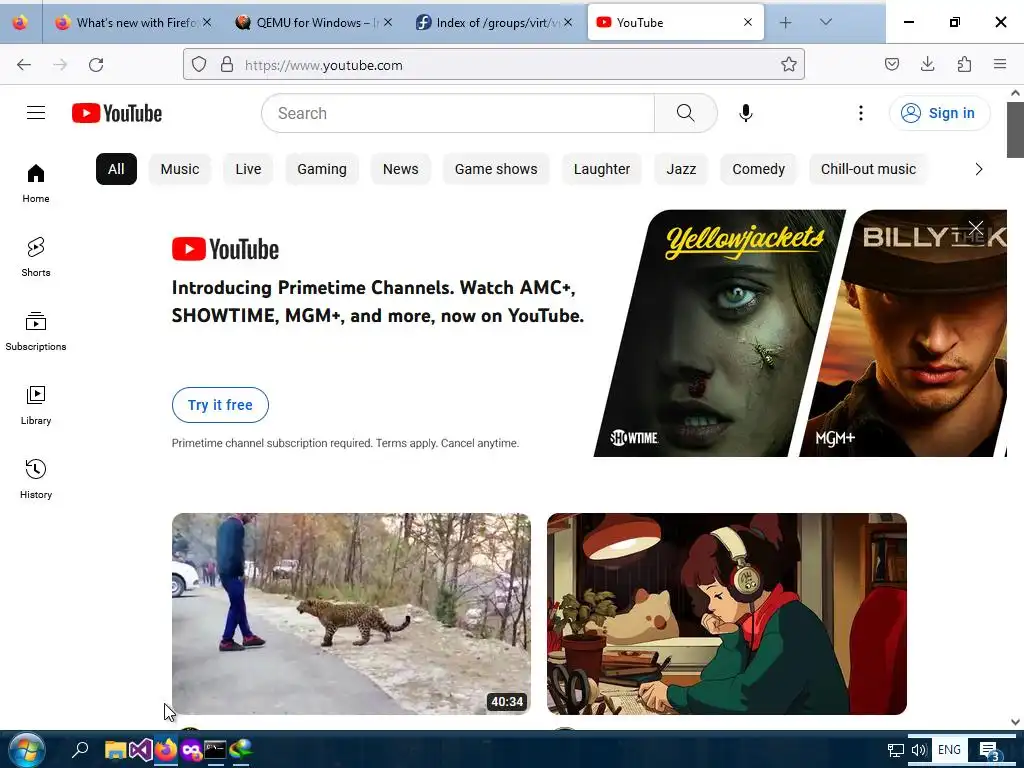
Task: Open Library in sidebar
Action: pos(36,405)
